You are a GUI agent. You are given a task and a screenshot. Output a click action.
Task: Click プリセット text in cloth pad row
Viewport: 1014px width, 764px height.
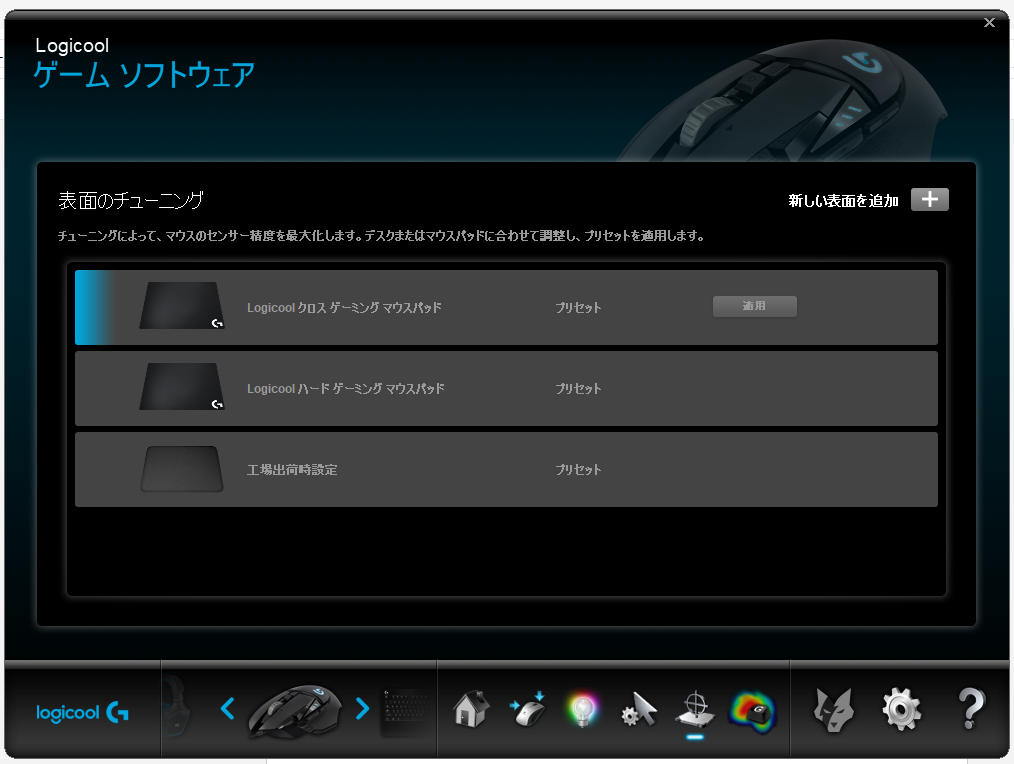click(578, 307)
